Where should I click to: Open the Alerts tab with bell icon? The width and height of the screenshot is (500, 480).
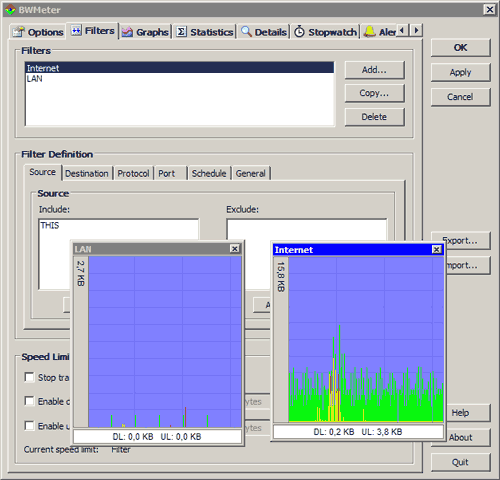tap(379, 32)
